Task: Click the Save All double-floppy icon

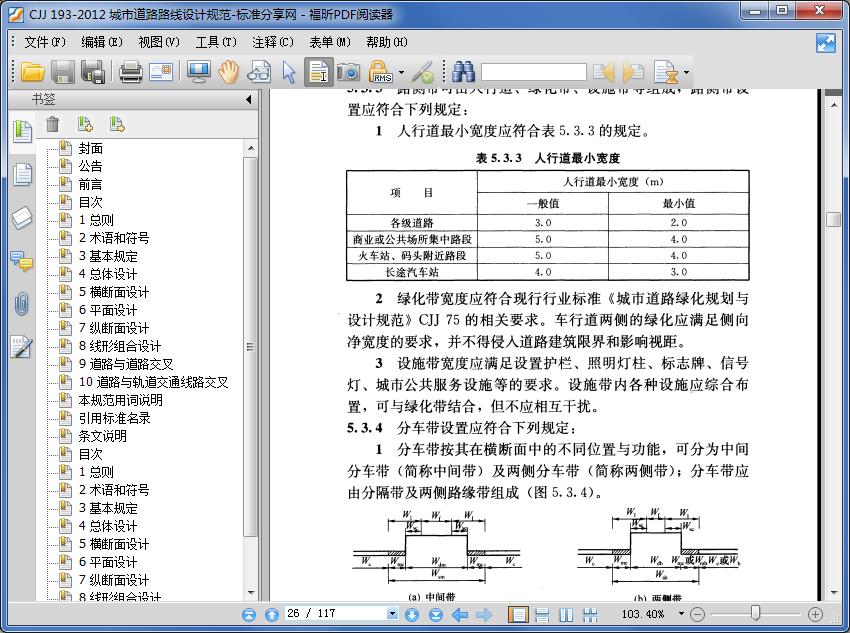Action: [93, 72]
